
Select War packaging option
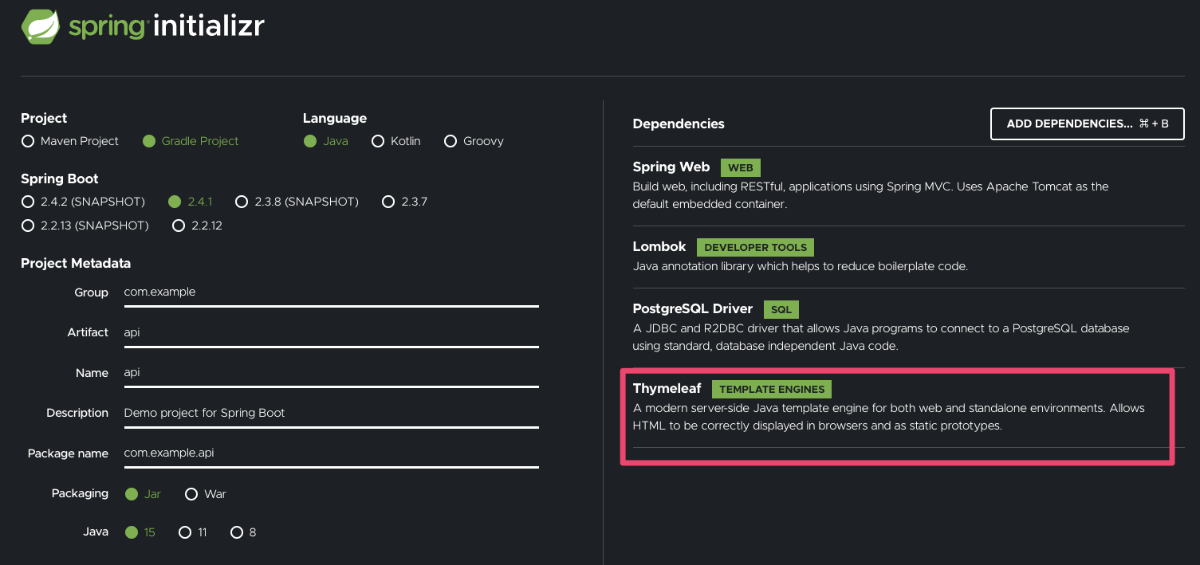[x=205, y=494]
